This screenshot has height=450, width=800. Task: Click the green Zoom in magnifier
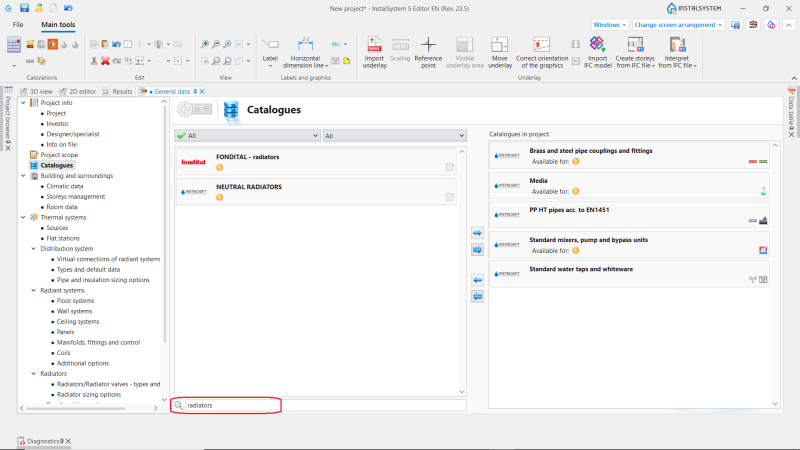point(205,44)
